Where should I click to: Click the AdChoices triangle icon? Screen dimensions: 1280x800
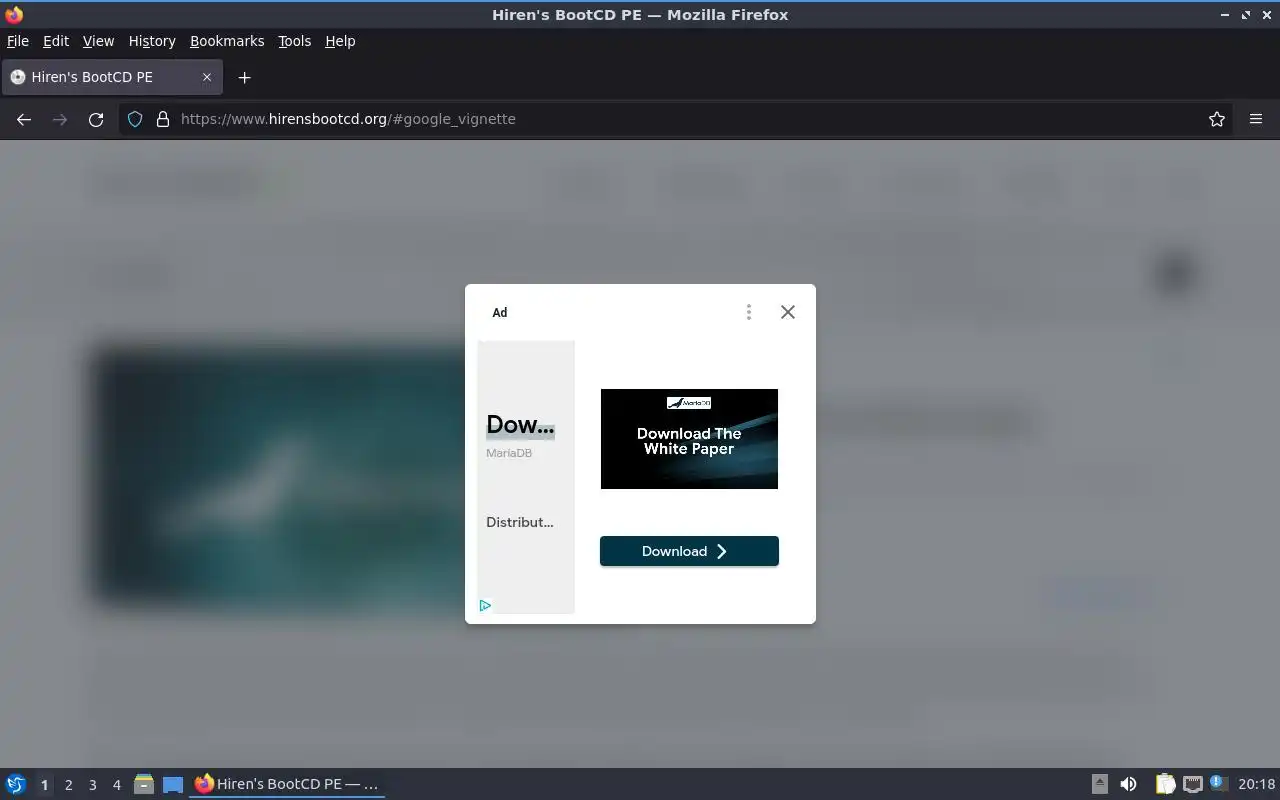coord(485,605)
